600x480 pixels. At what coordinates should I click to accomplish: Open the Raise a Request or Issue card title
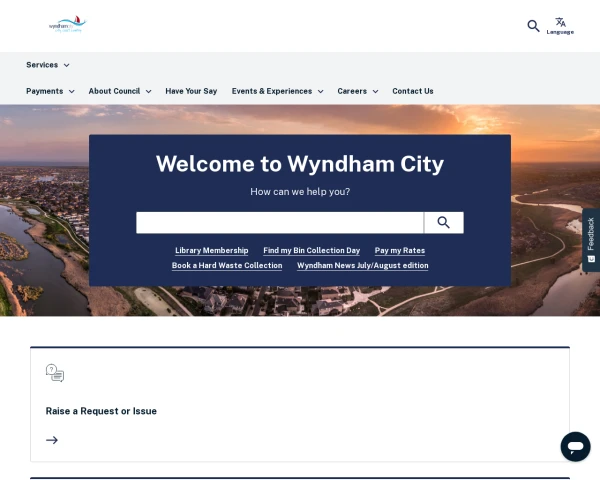[x=101, y=411]
